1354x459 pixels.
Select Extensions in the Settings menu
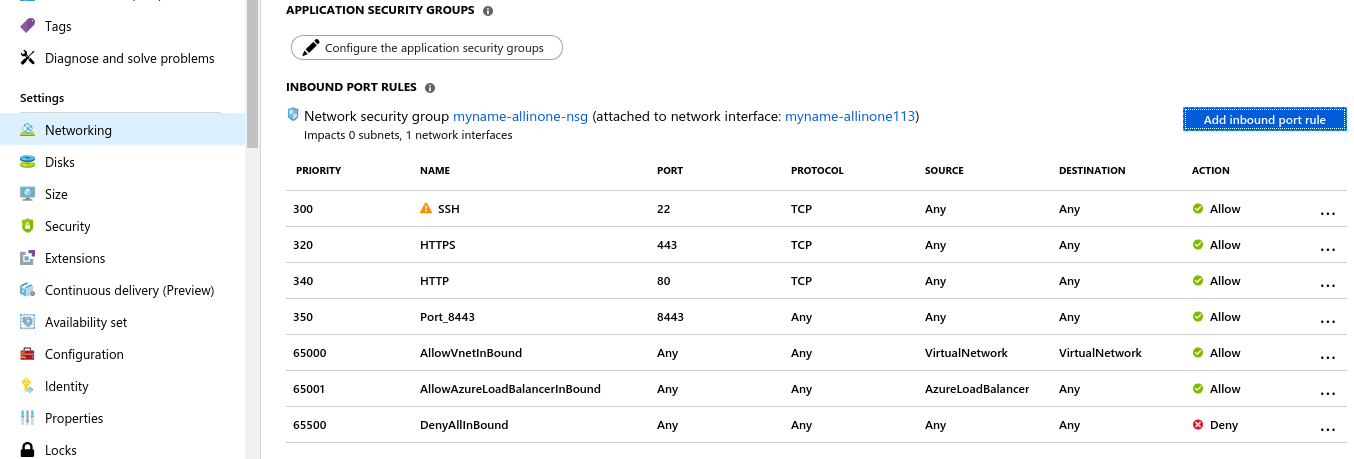(122, 258)
